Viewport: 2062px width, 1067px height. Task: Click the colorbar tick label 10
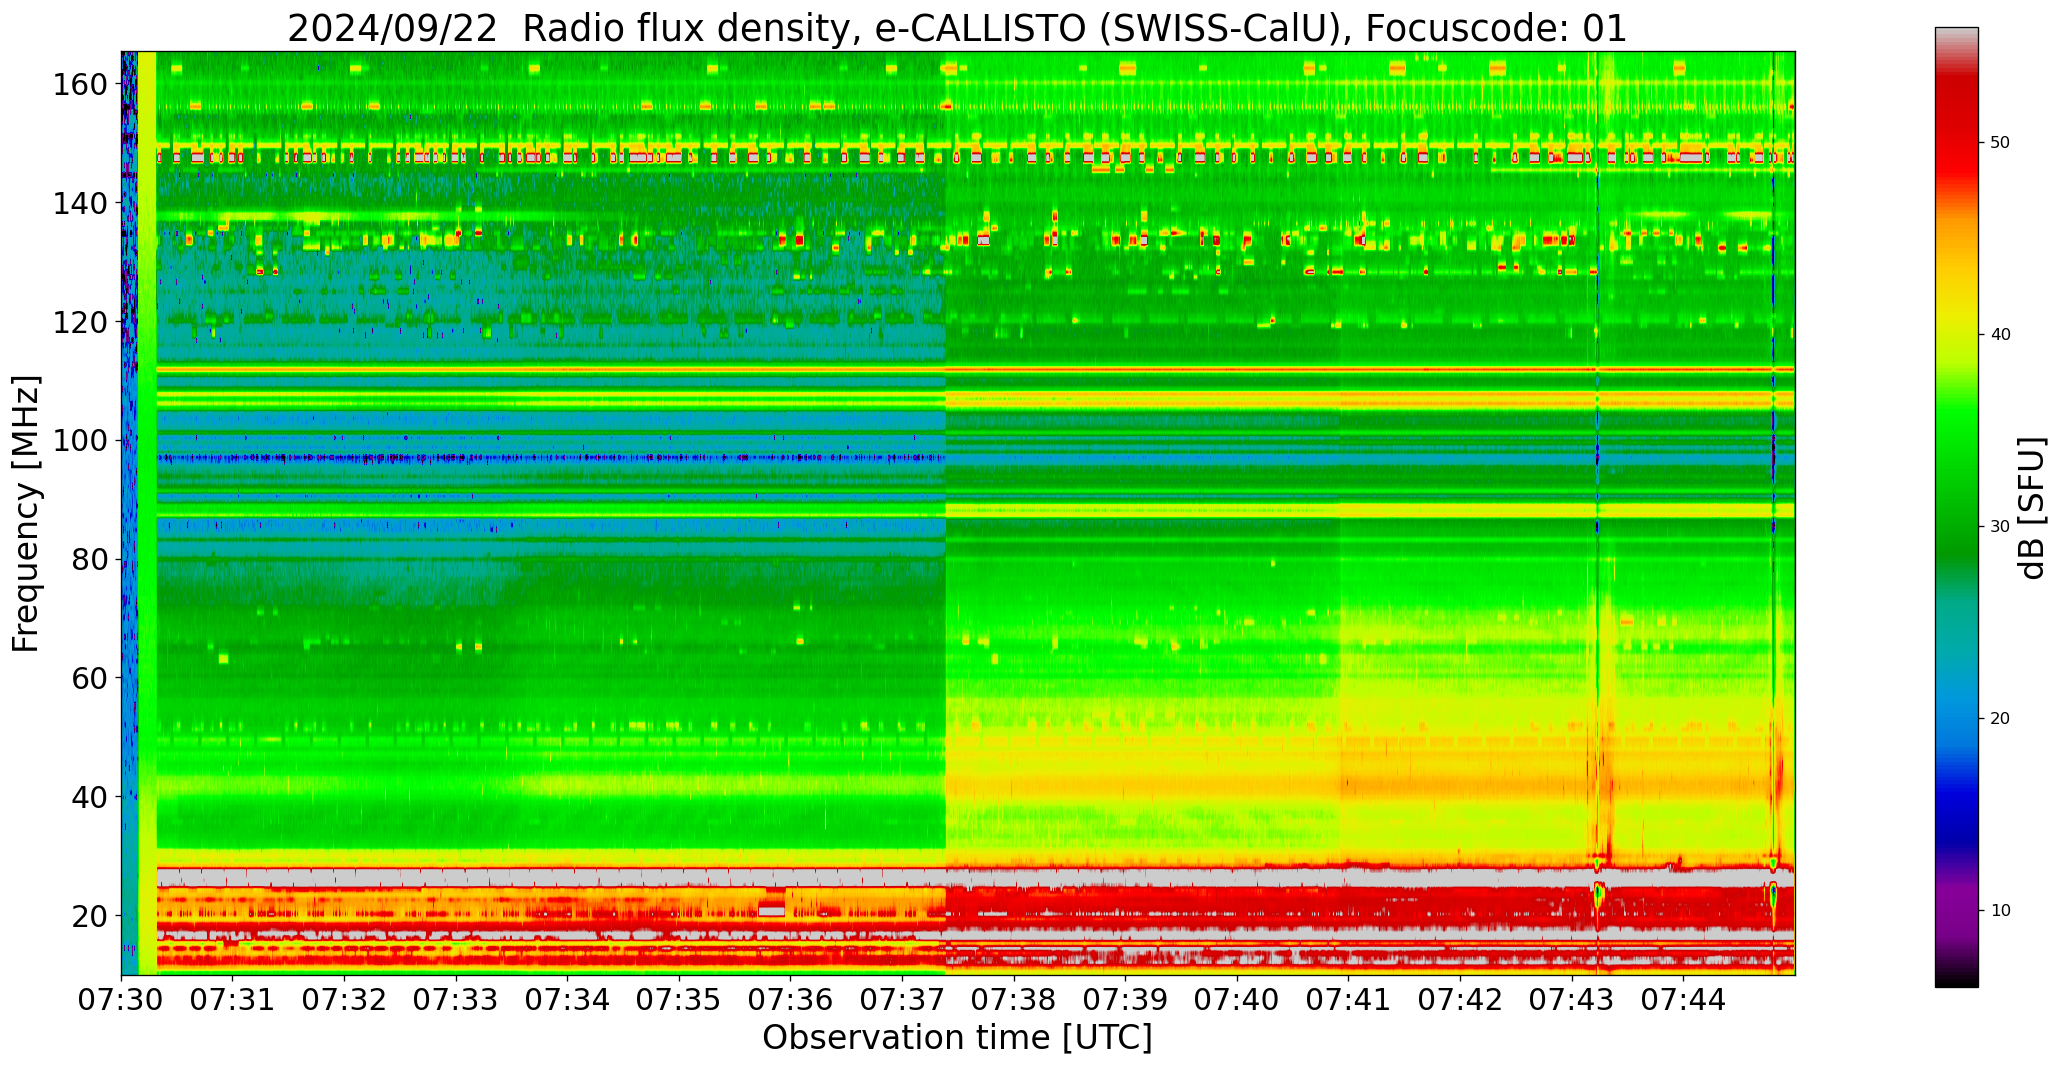click(x=2000, y=910)
